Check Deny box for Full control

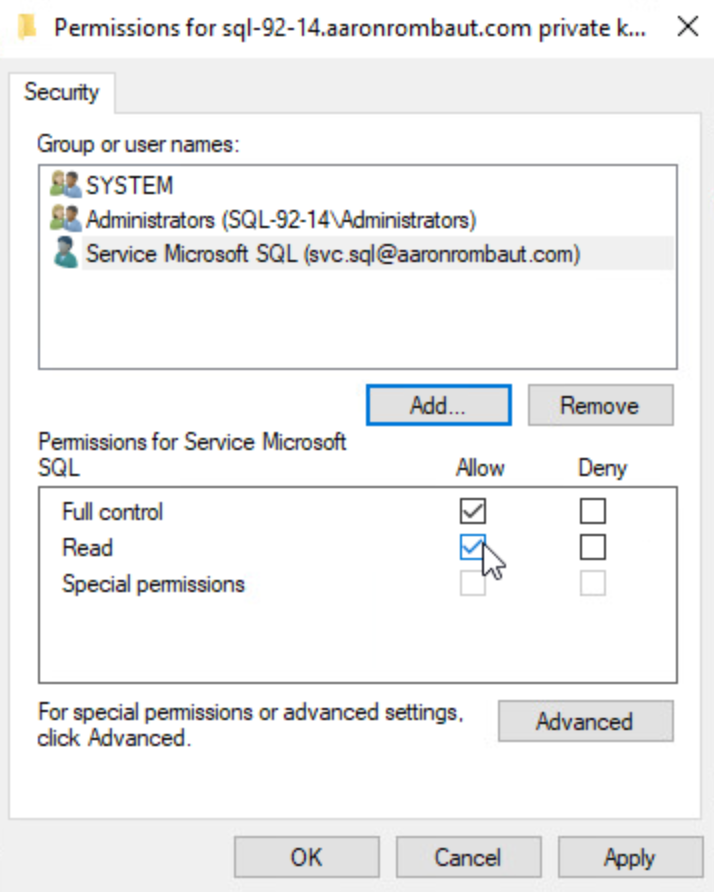tap(593, 512)
